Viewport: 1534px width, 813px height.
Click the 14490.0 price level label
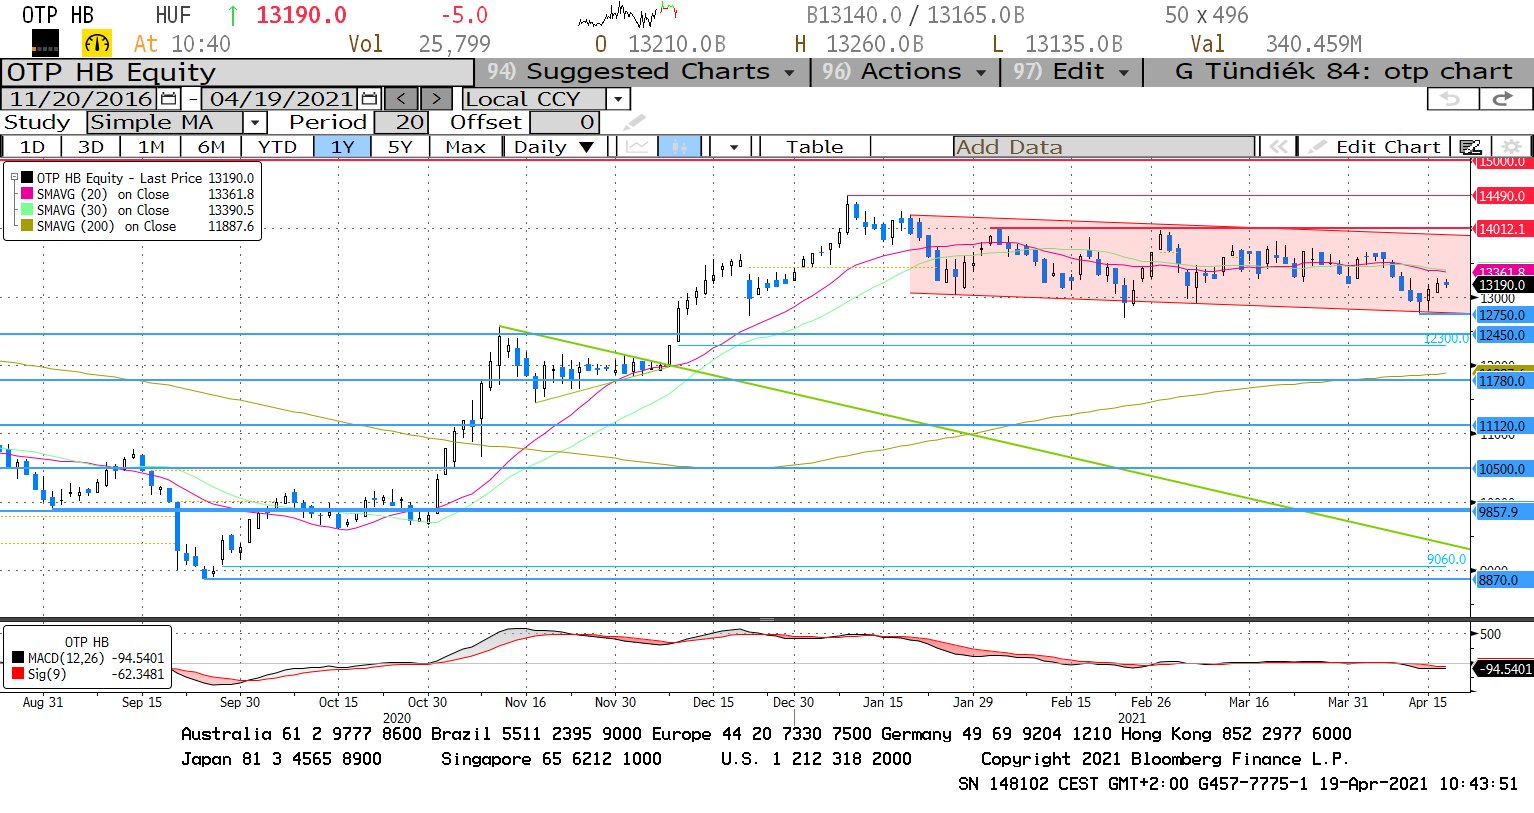pyautogui.click(x=1502, y=196)
